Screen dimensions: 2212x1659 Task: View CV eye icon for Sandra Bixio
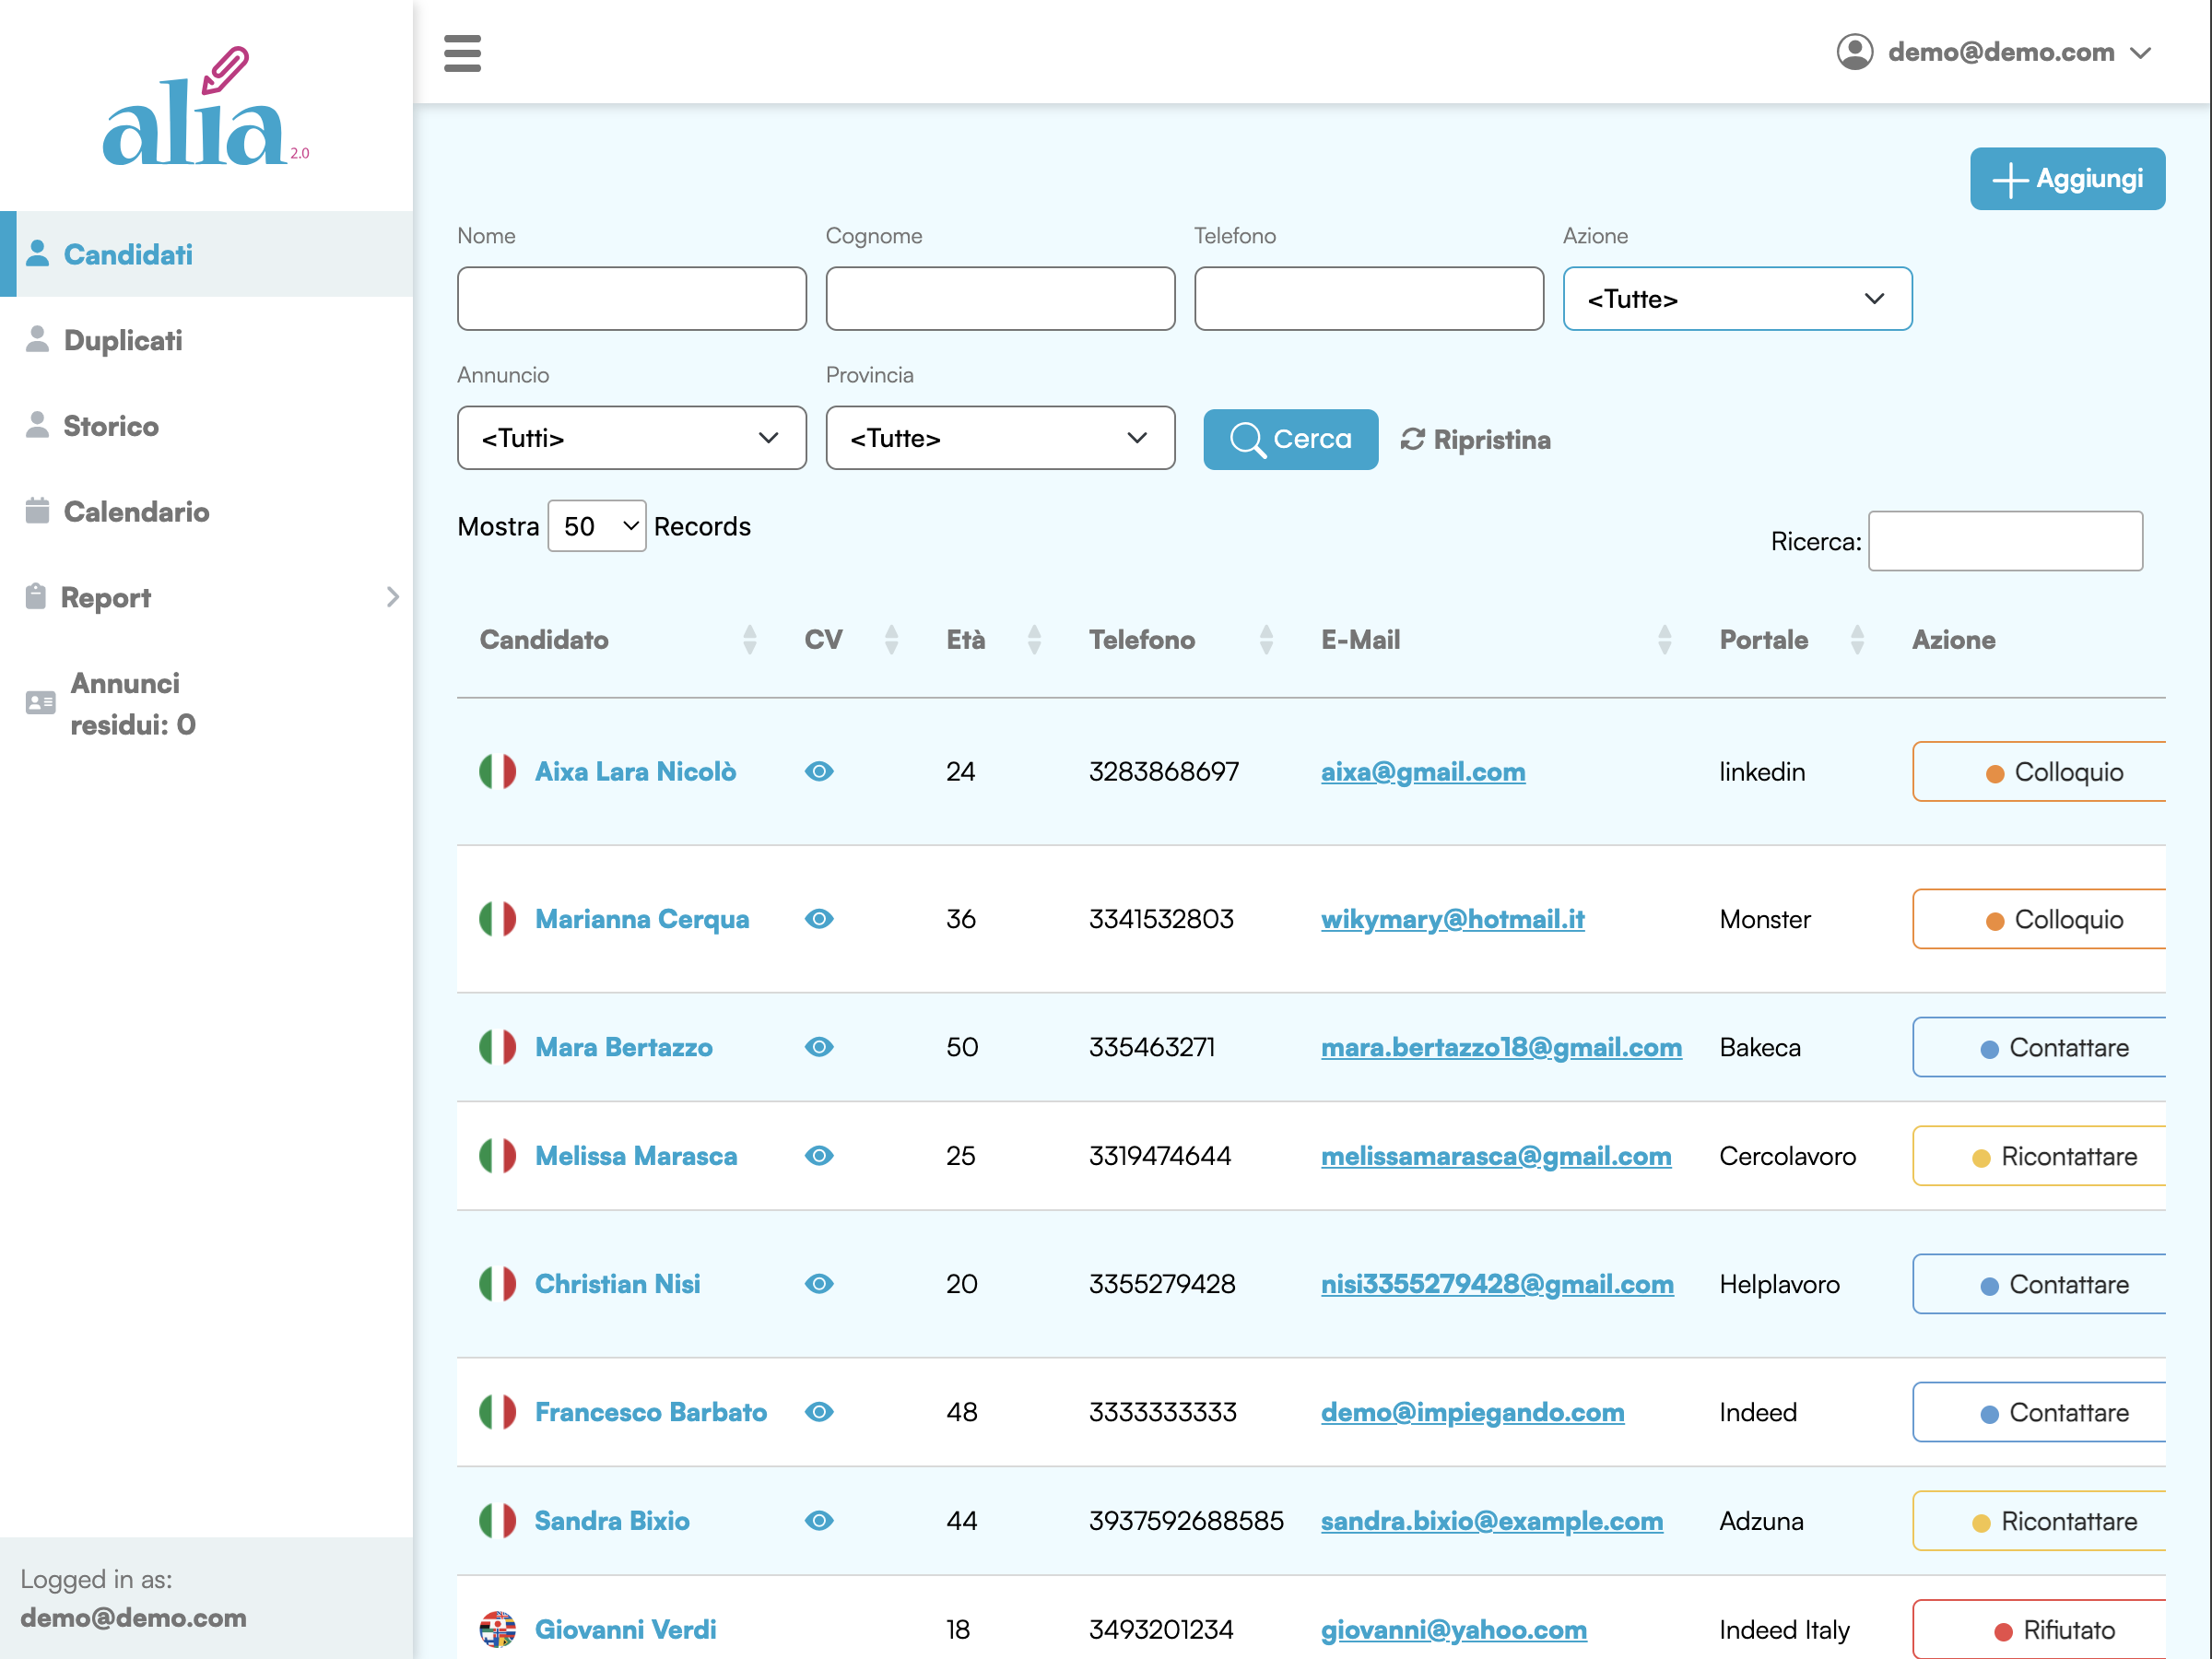click(x=819, y=1520)
